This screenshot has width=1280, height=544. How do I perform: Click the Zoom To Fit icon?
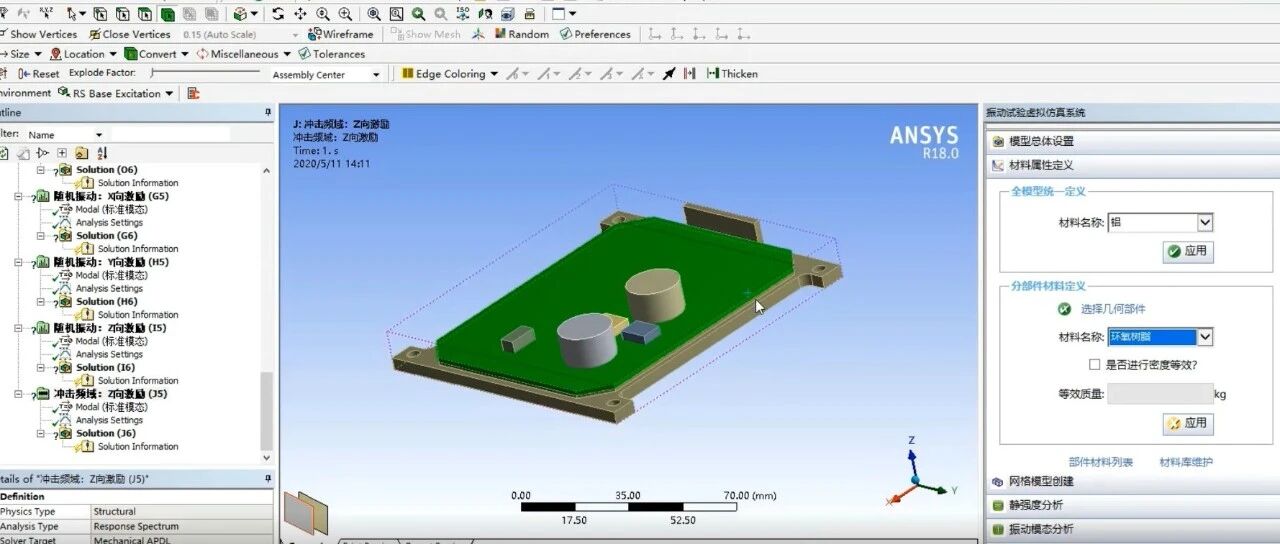(x=374, y=14)
